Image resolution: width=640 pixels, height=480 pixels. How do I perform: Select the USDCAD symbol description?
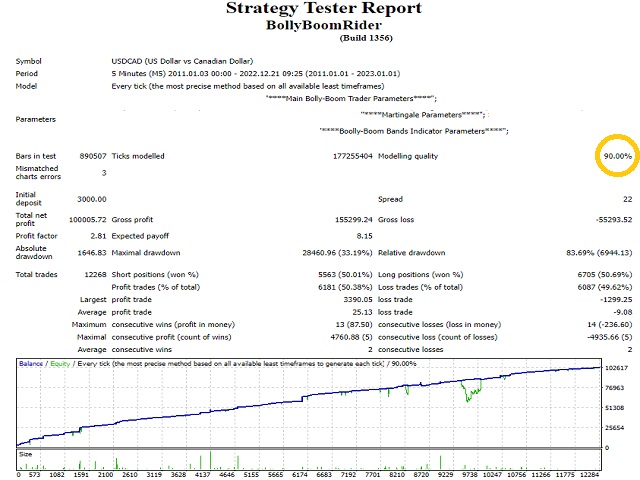[x=182, y=61]
